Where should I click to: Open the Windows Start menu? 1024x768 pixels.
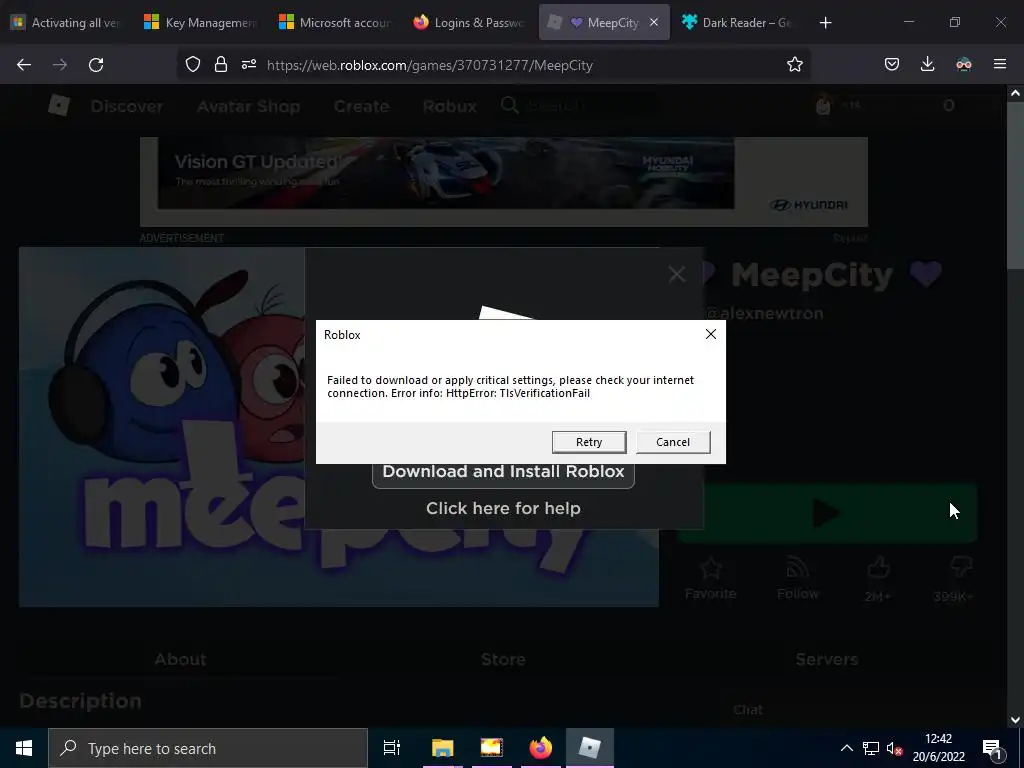click(24, 748)
